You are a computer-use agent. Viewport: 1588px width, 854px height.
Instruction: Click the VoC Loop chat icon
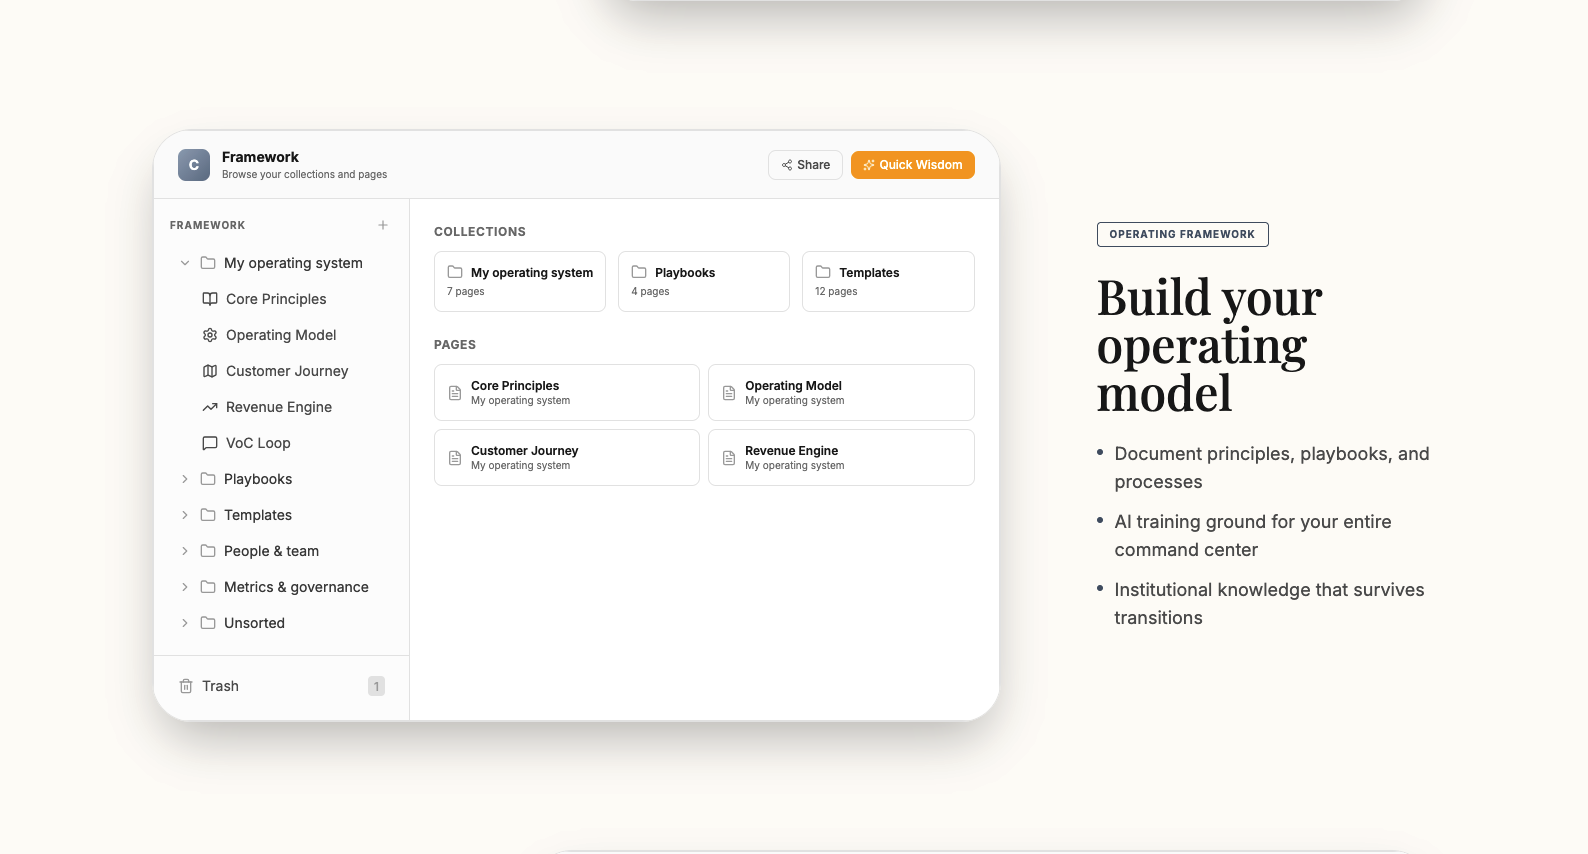click(210, 443)
